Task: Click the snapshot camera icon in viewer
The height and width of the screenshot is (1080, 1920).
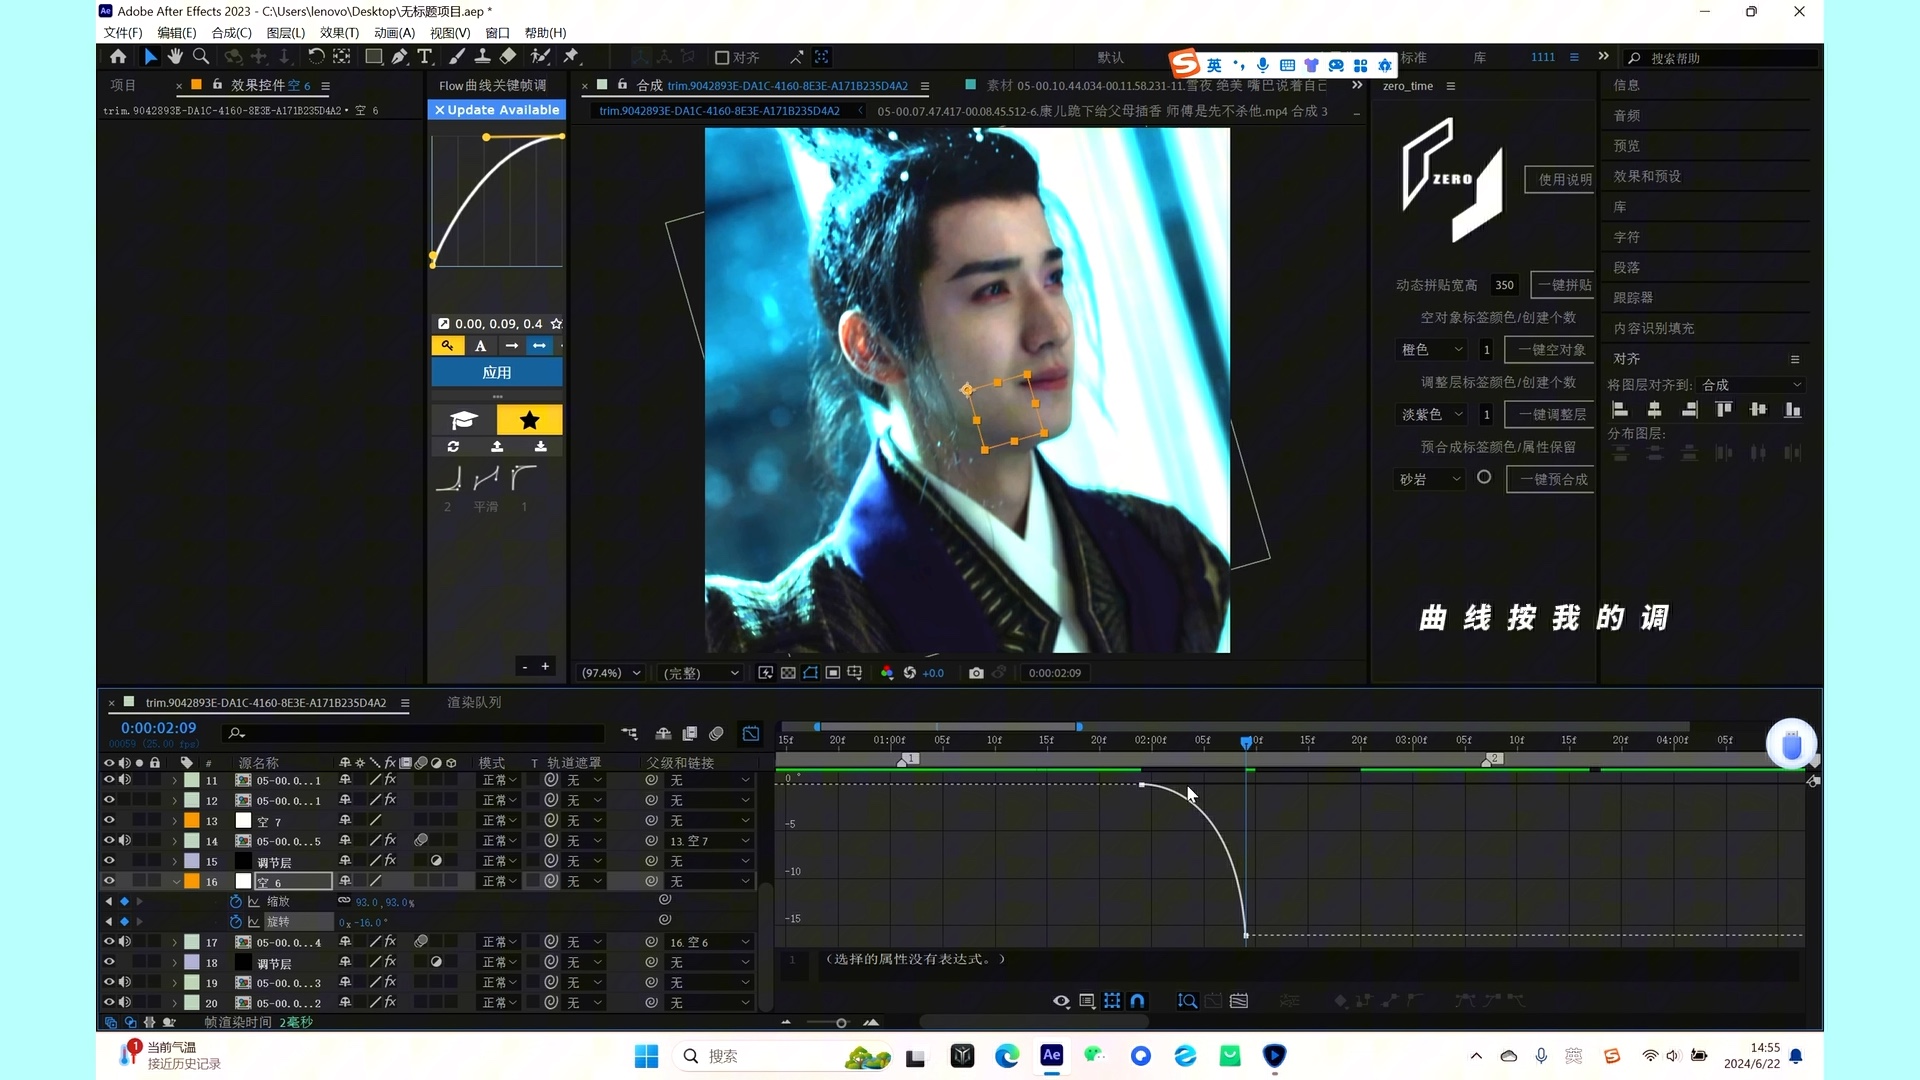Action: click(976, 673)
